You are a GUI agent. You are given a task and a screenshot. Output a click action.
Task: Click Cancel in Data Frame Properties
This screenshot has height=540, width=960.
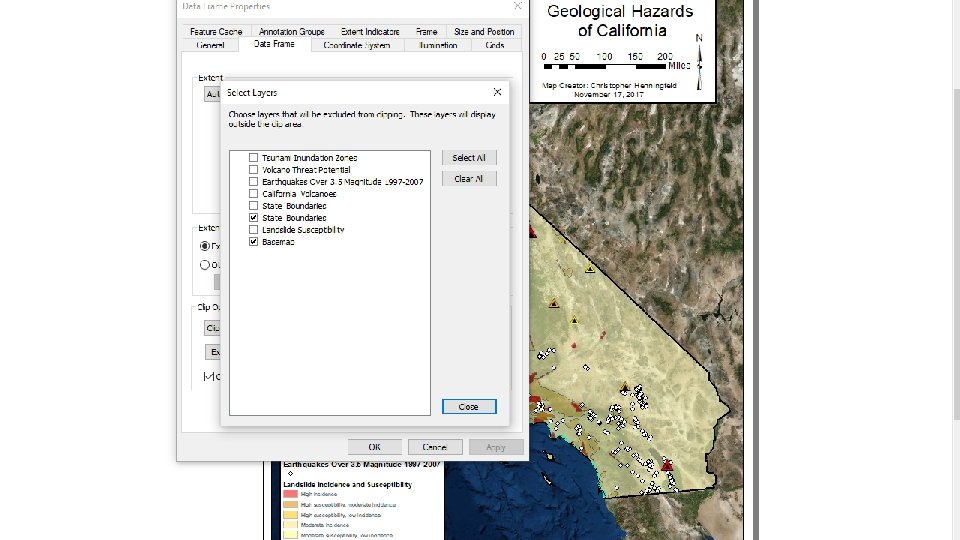click(435, 447)
